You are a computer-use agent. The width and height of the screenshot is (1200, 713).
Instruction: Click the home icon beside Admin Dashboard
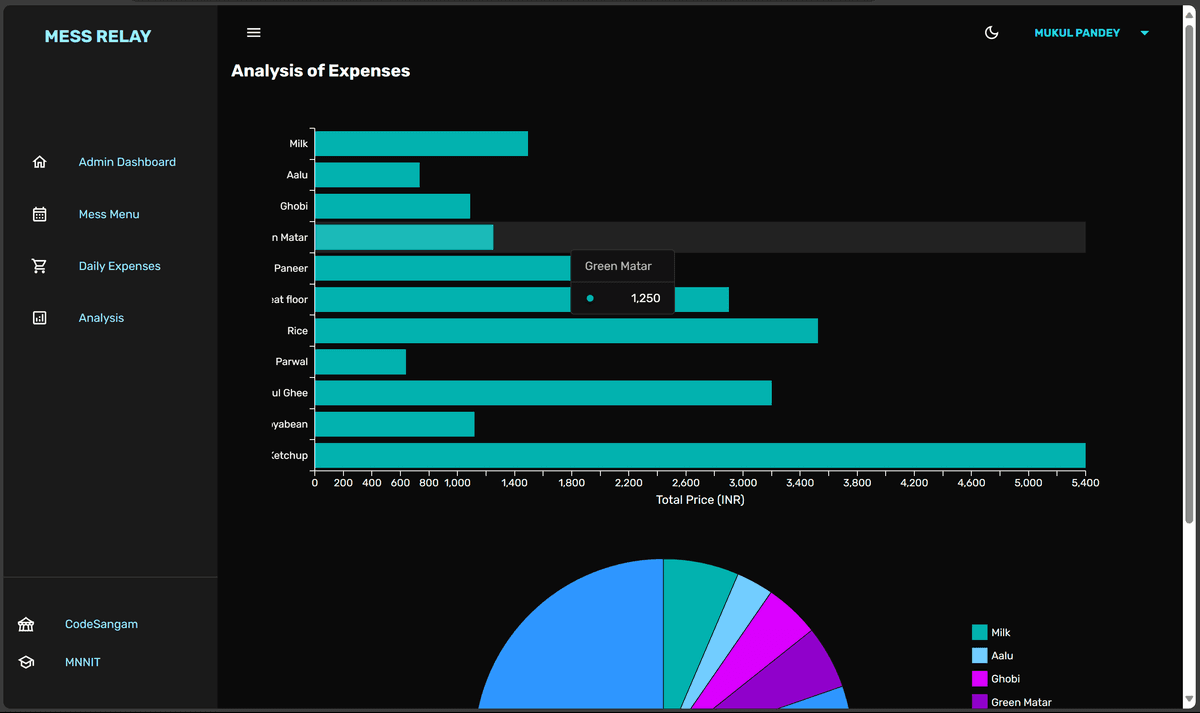(x=40, y=162)
